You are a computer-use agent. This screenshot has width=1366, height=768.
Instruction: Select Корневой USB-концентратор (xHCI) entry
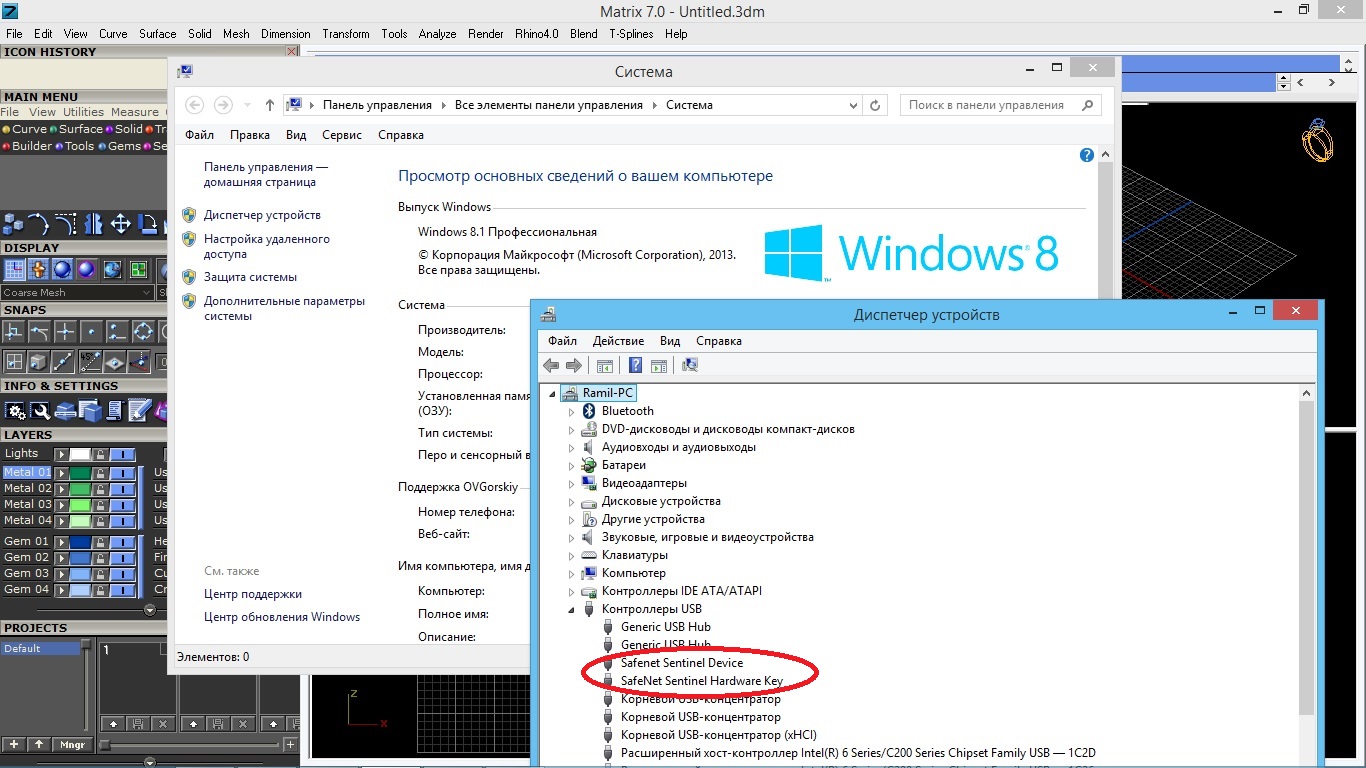[x=718, y=735]
